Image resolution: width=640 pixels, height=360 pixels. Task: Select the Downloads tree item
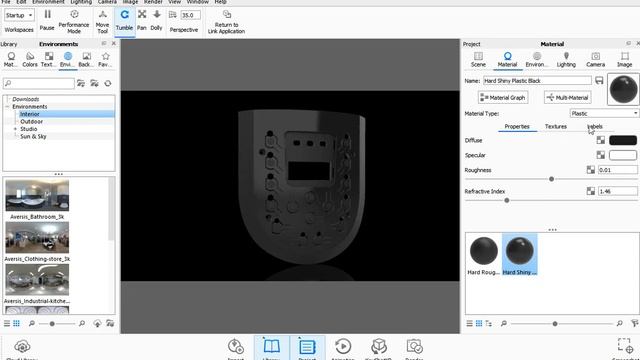pos(26,99)
